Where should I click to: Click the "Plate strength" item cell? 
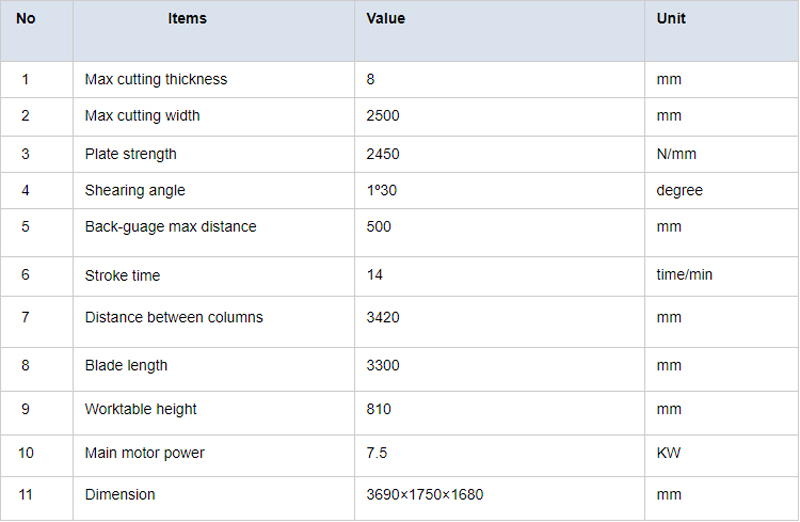[x=131, y=154]
